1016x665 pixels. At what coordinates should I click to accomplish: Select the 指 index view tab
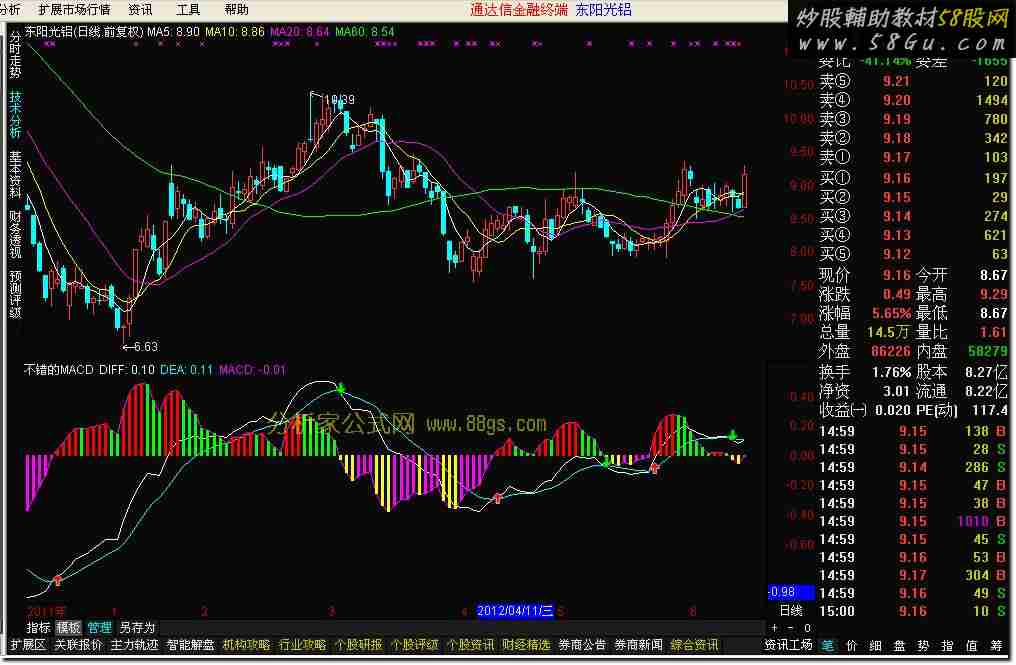pyautogui.click(x=947, y=645)
